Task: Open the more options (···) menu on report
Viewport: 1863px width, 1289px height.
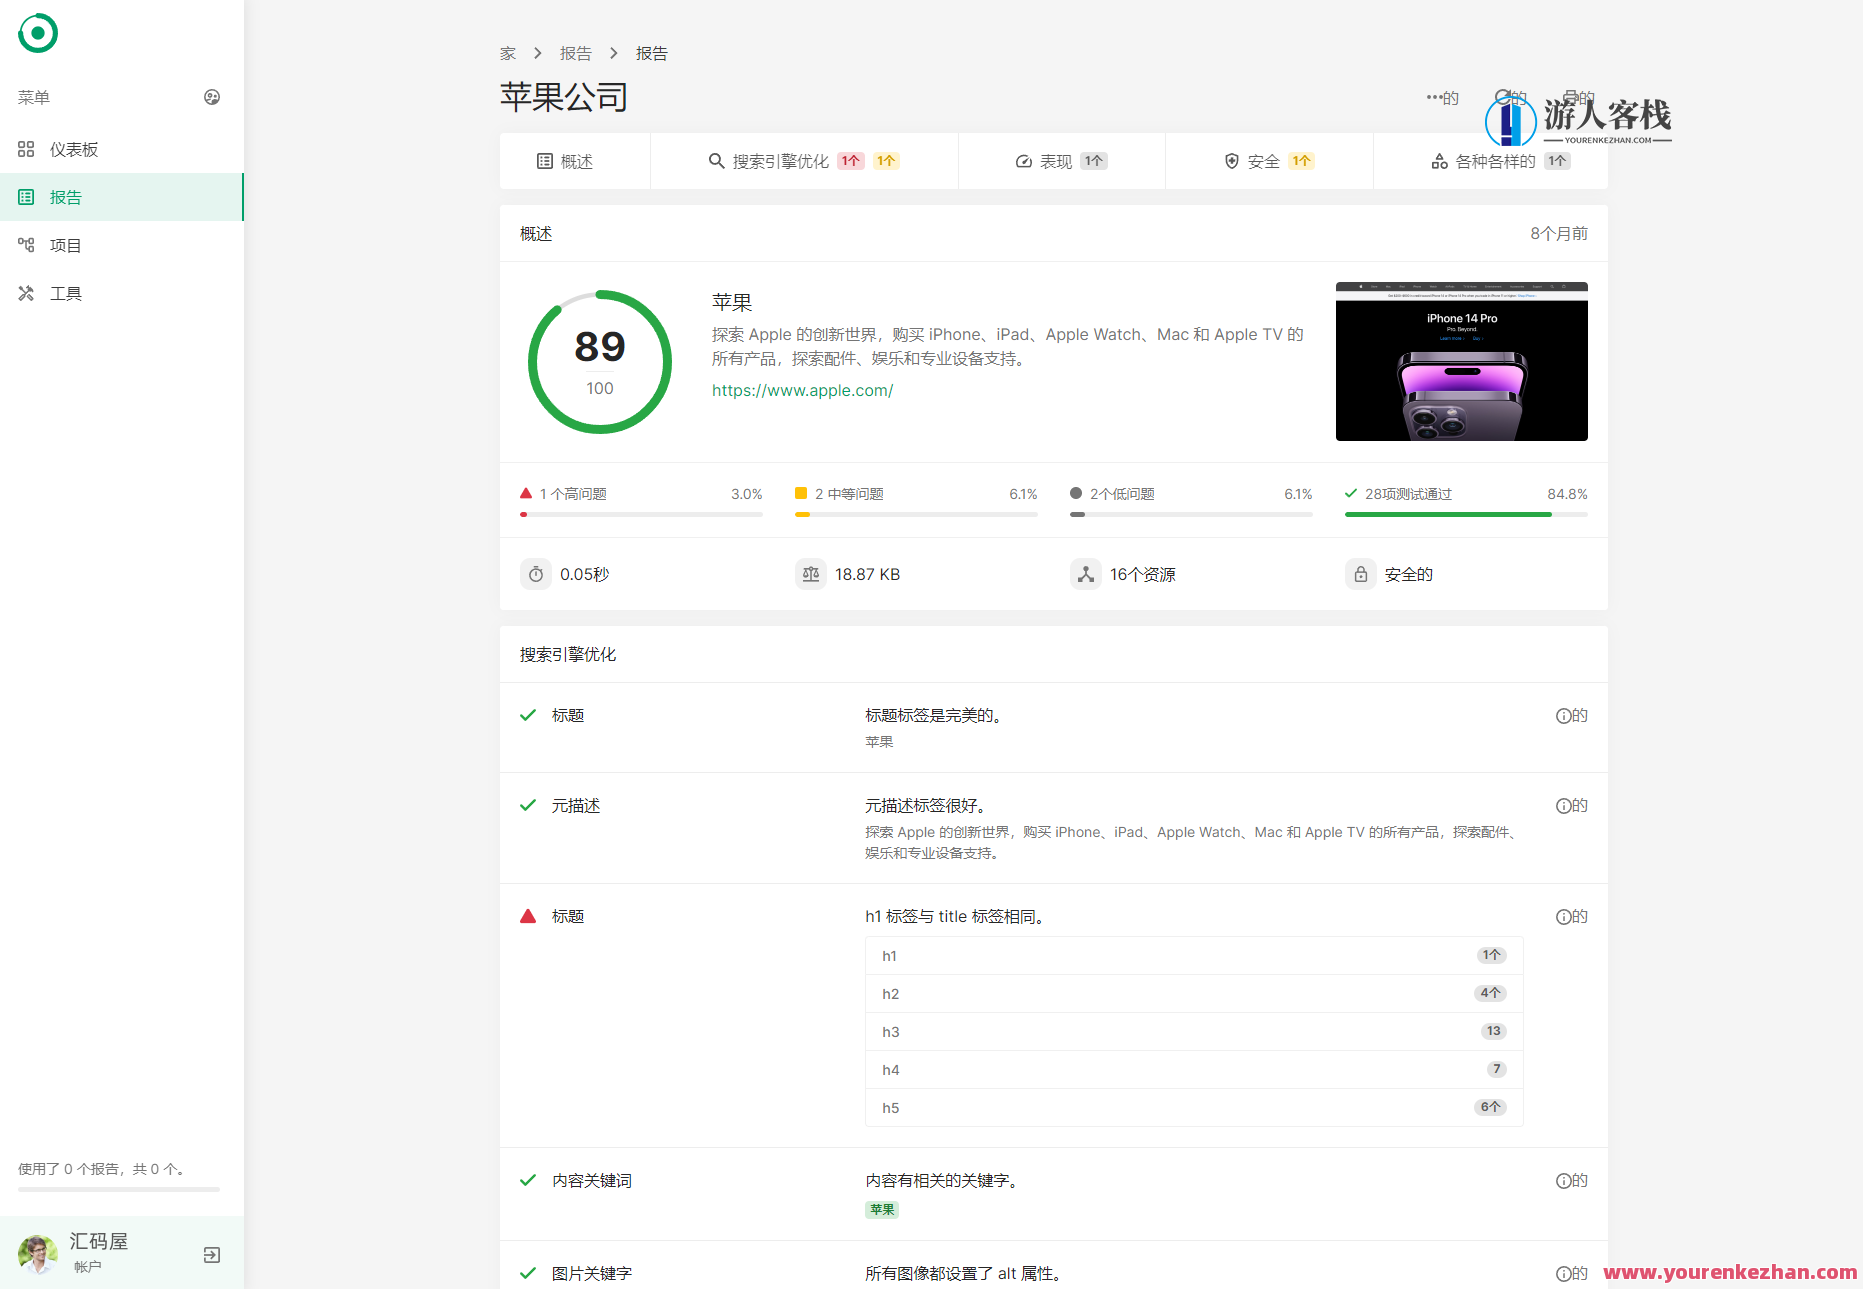Action: (1437, 97)
